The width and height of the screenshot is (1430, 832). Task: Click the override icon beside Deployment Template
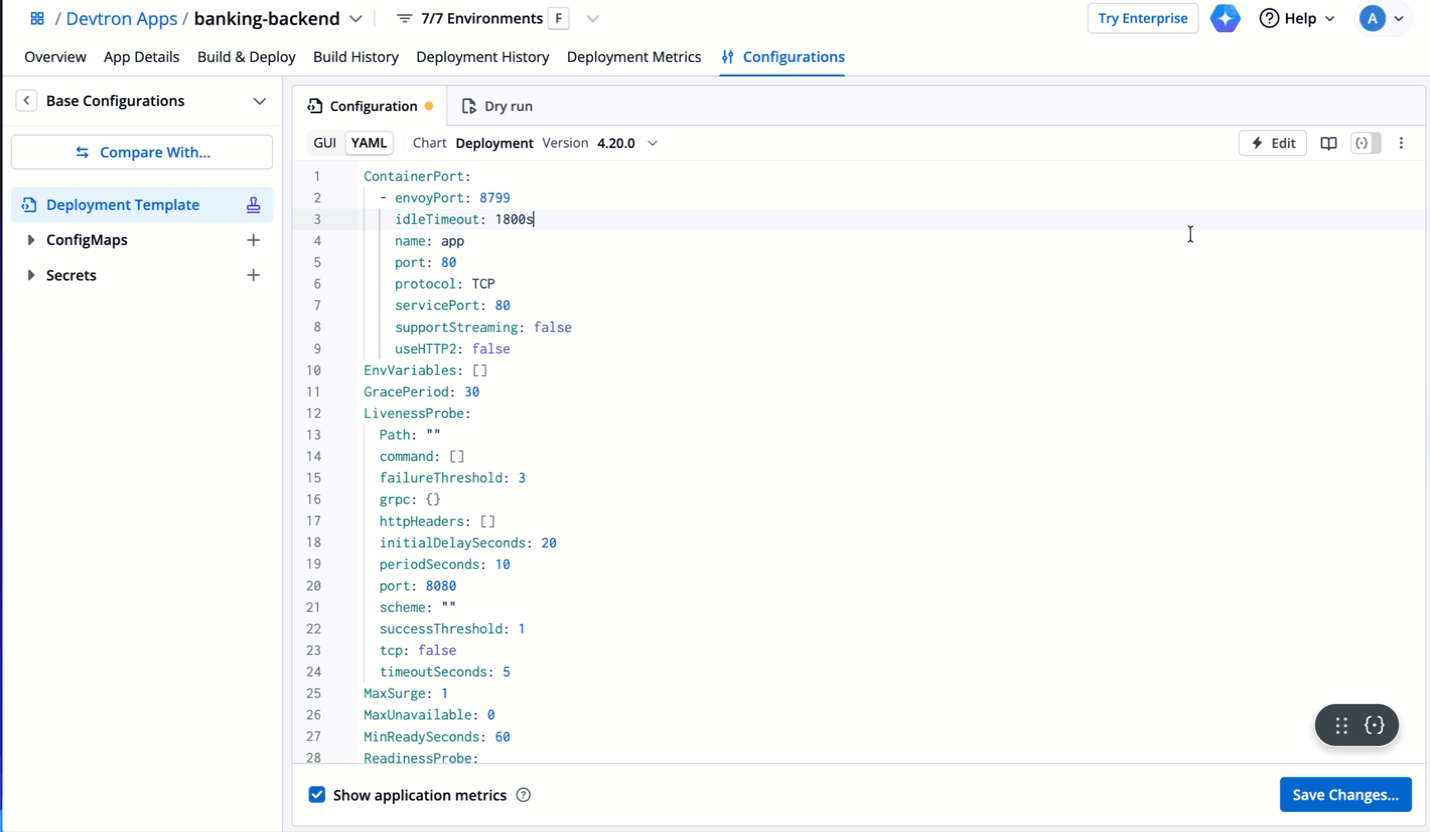[x=254, y=204]
